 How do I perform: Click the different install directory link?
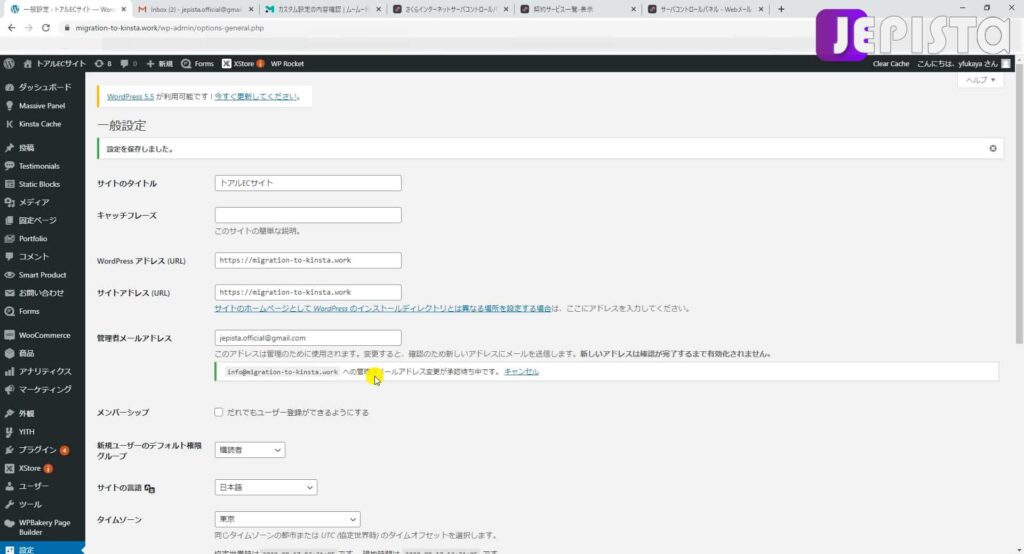point(383,308)
